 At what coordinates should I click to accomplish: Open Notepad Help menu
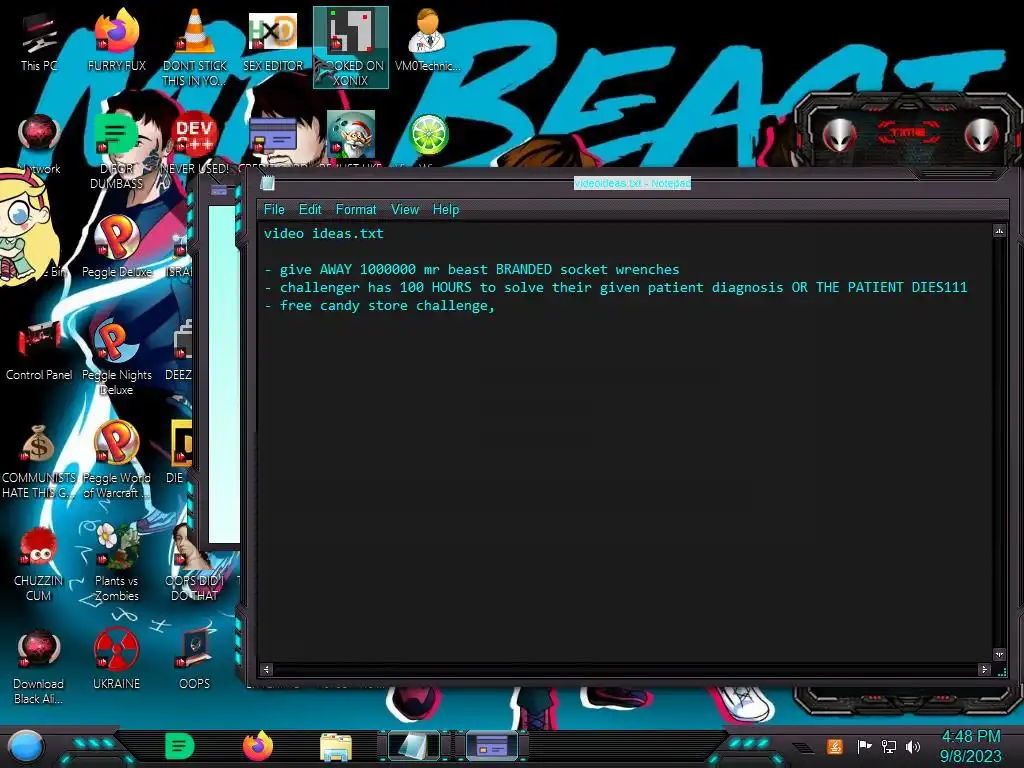coord(445,209)
